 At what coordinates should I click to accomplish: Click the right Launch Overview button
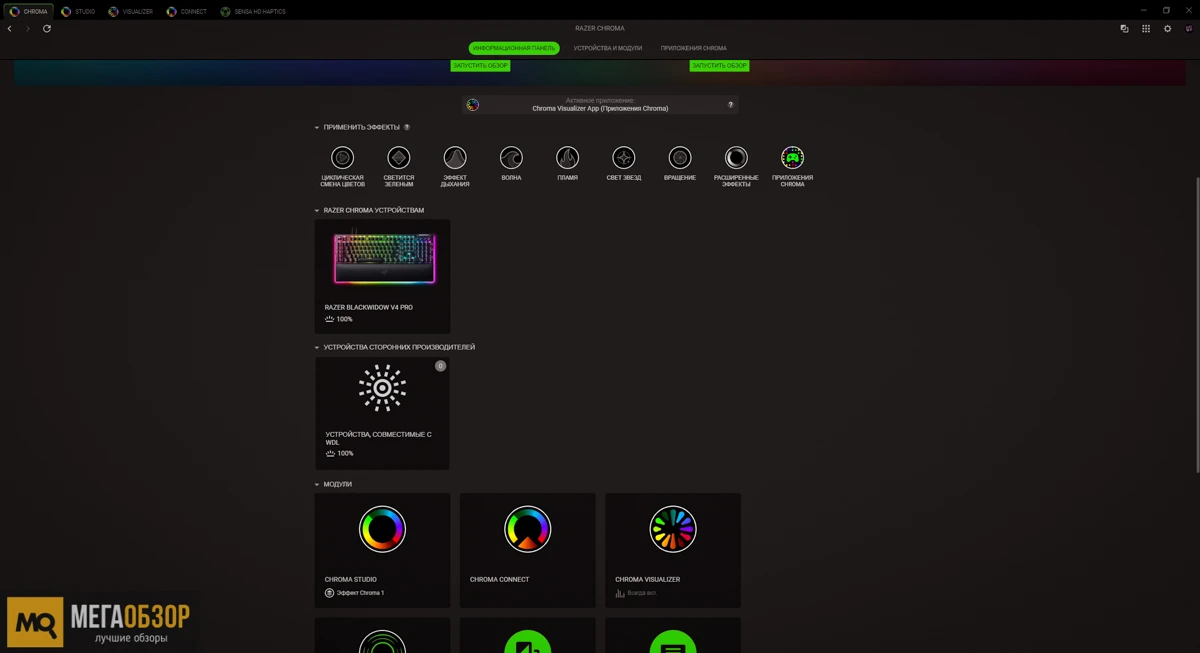tap(719, 66)
